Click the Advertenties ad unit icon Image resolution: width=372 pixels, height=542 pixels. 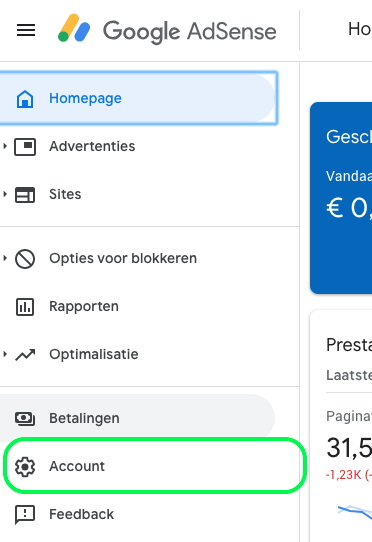(x=25, y=147)
